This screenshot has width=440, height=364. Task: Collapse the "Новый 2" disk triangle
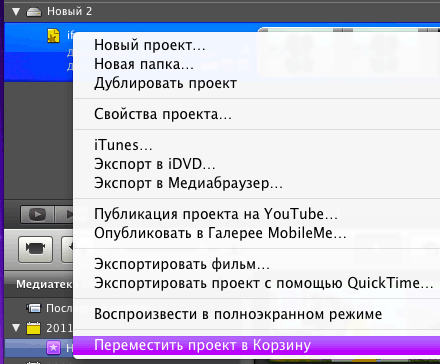pyautogui.click(x=16, y=12)
